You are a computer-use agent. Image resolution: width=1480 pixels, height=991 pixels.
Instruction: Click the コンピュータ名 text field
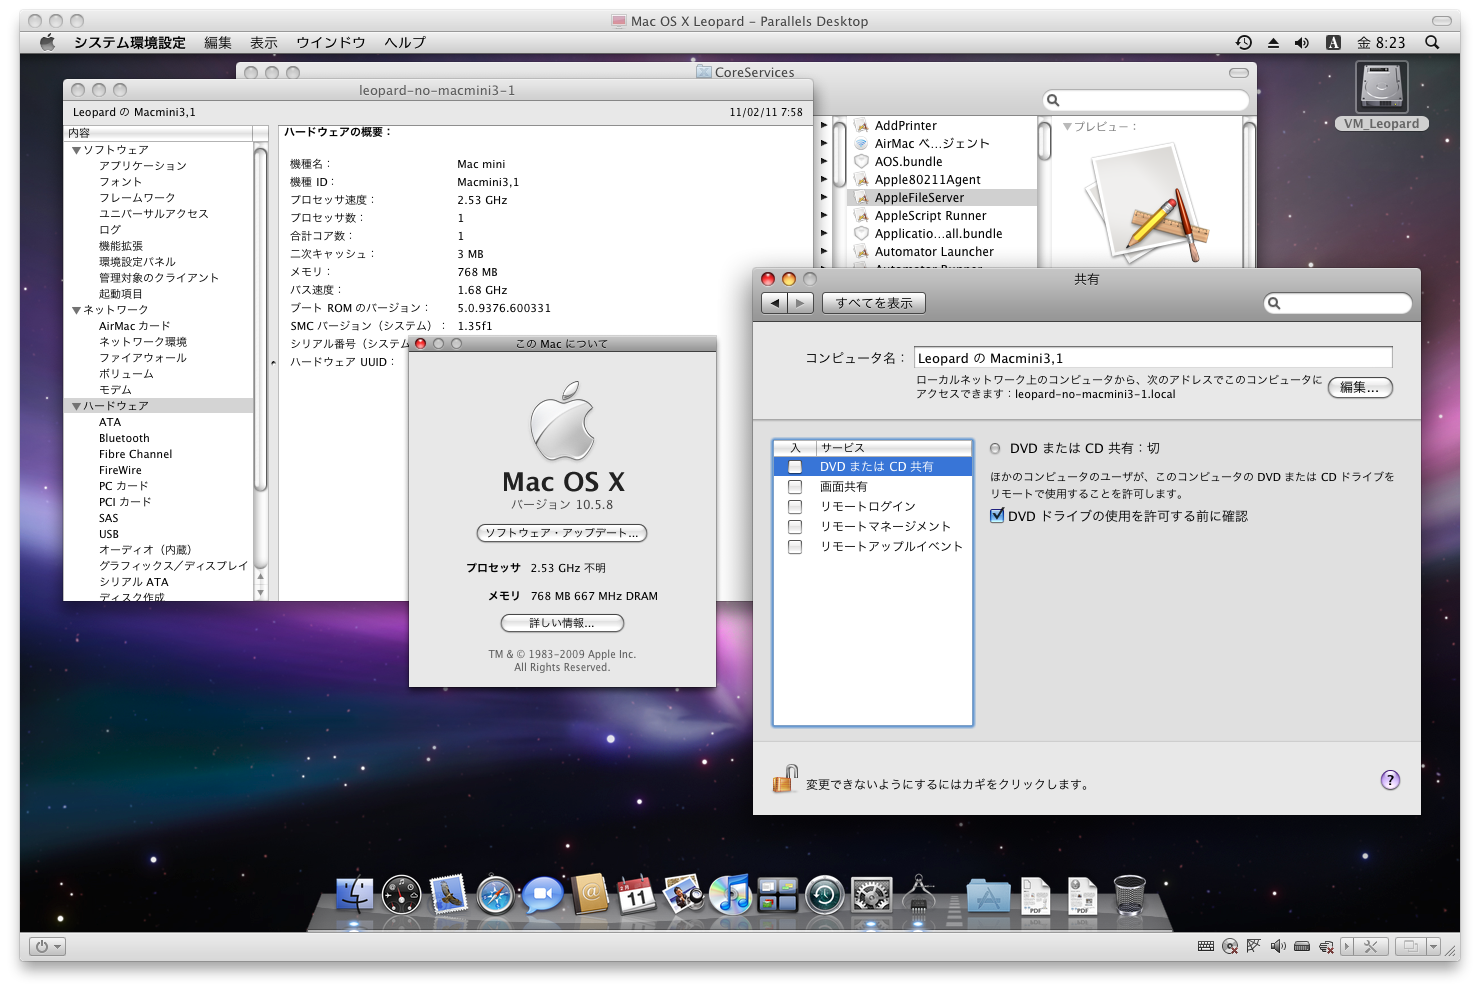(1152, 358)
